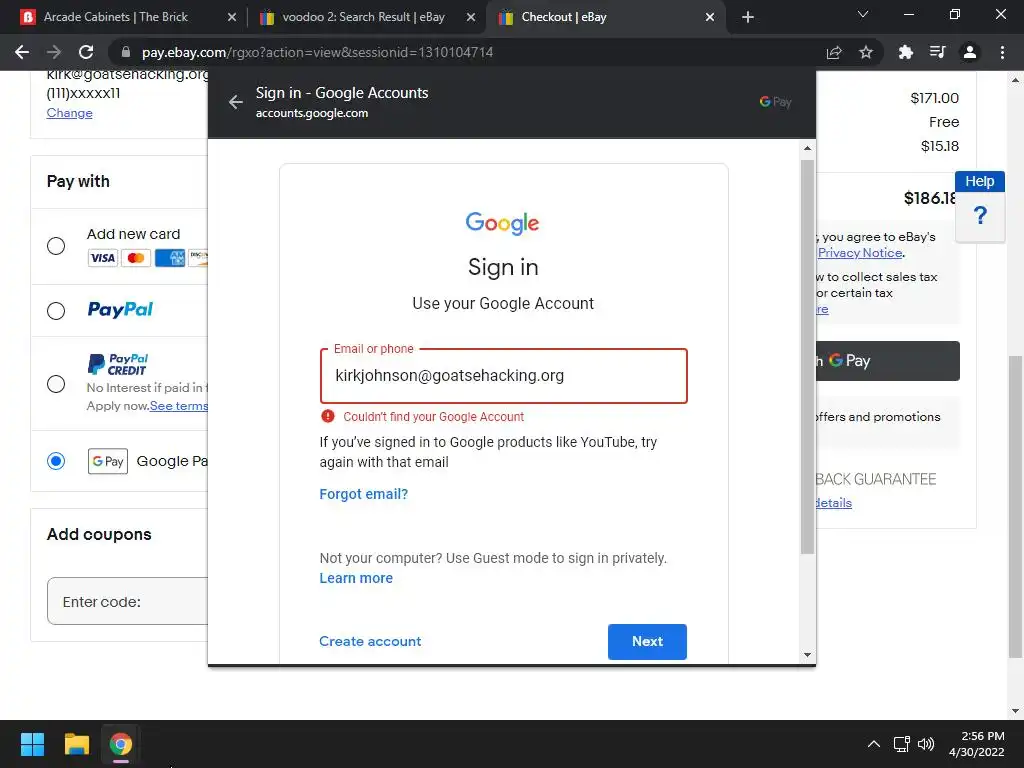Click the Visa card icon
Screen dimensions: 1024x768
tap(103, 258)
